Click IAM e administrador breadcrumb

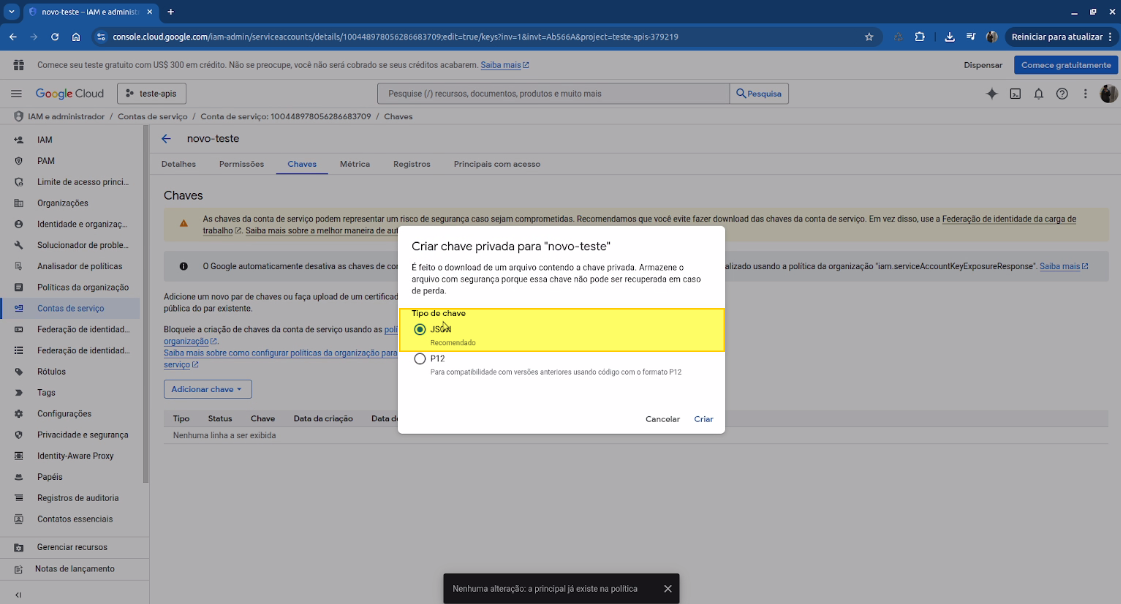pos(66,117)
